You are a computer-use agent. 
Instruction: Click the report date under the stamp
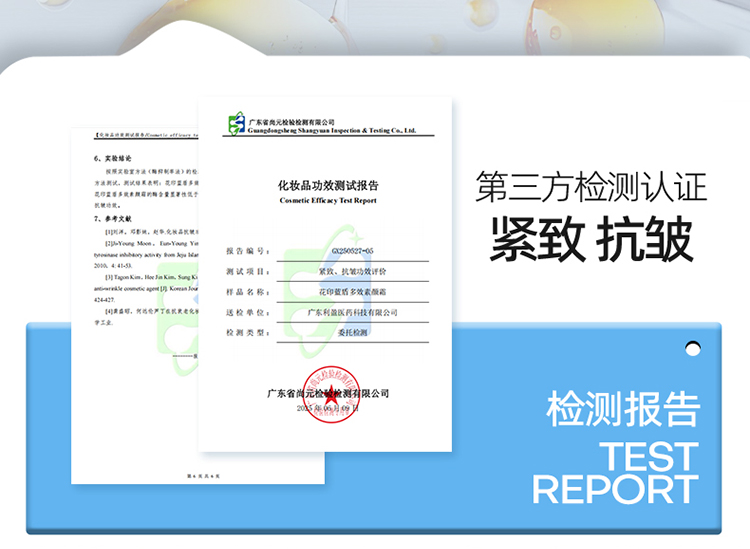[328, 408]
